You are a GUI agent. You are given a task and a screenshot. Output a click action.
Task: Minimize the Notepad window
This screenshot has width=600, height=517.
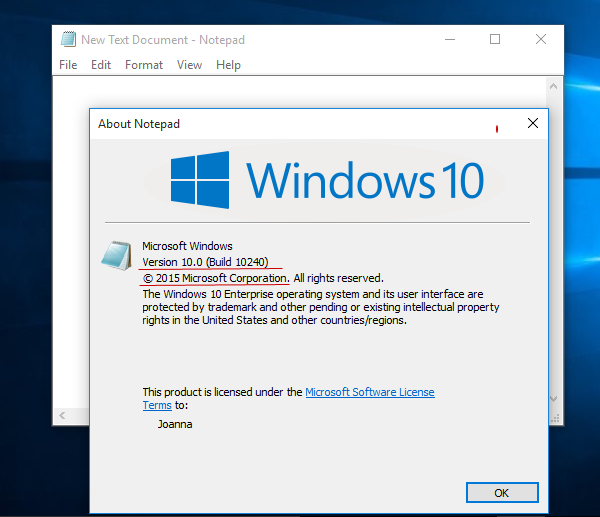click(450, 39)
